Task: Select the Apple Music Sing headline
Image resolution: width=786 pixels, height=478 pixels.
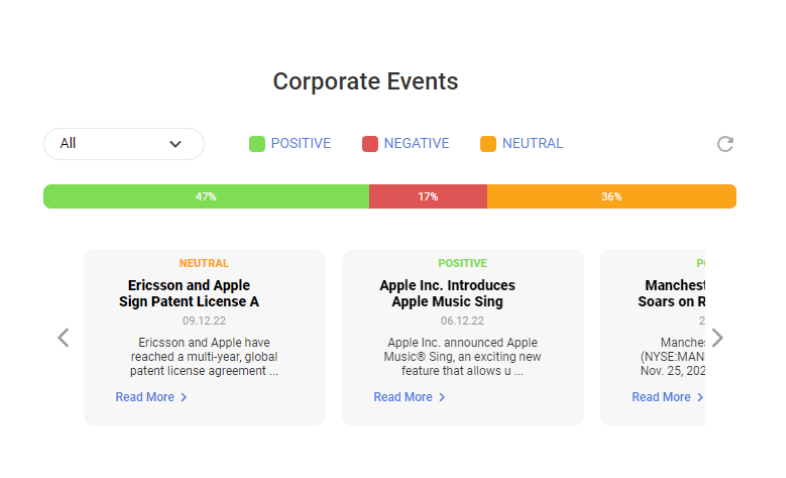Action: tap(447, 293)
